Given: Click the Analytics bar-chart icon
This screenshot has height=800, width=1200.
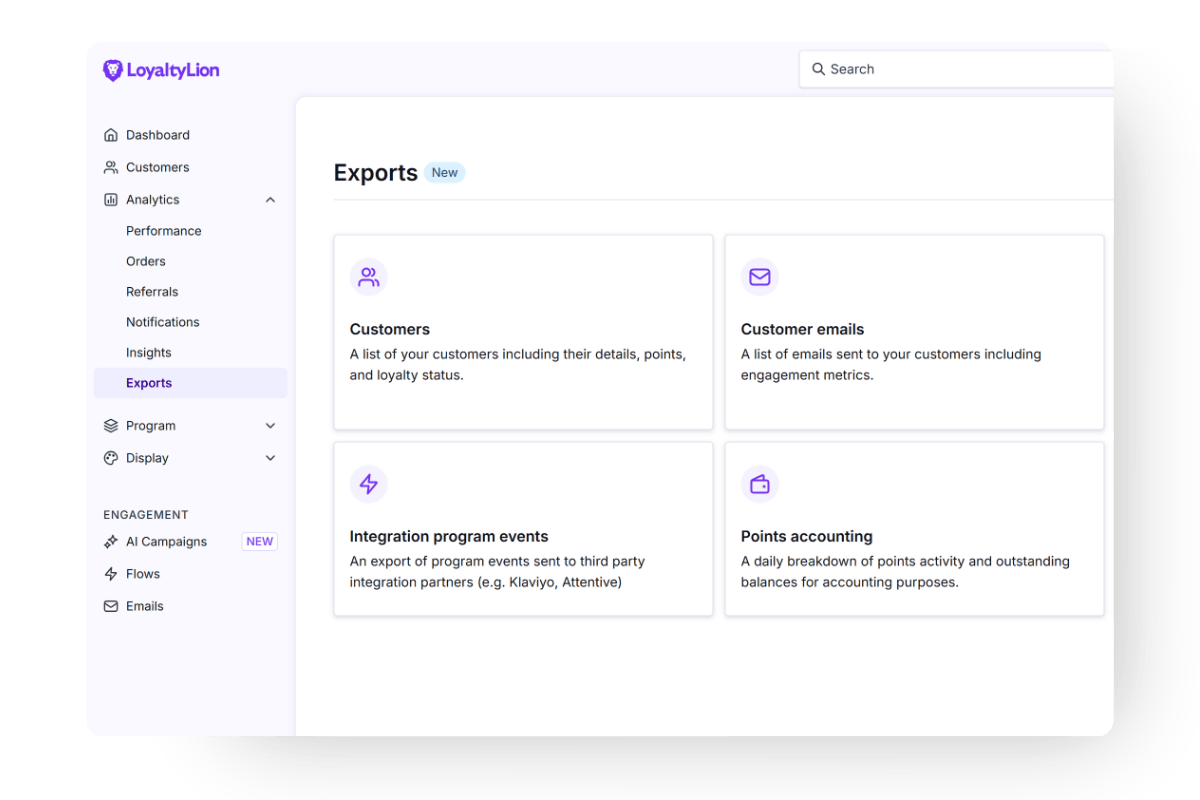Looking at the screenshot, I should (110, 199).
